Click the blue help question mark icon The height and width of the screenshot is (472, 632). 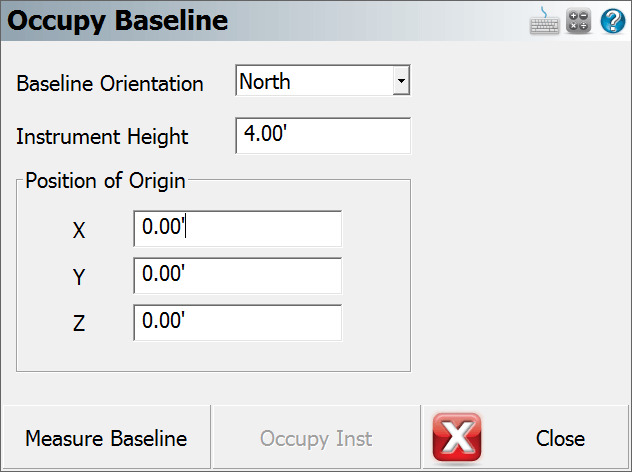(x=613, y=21)
